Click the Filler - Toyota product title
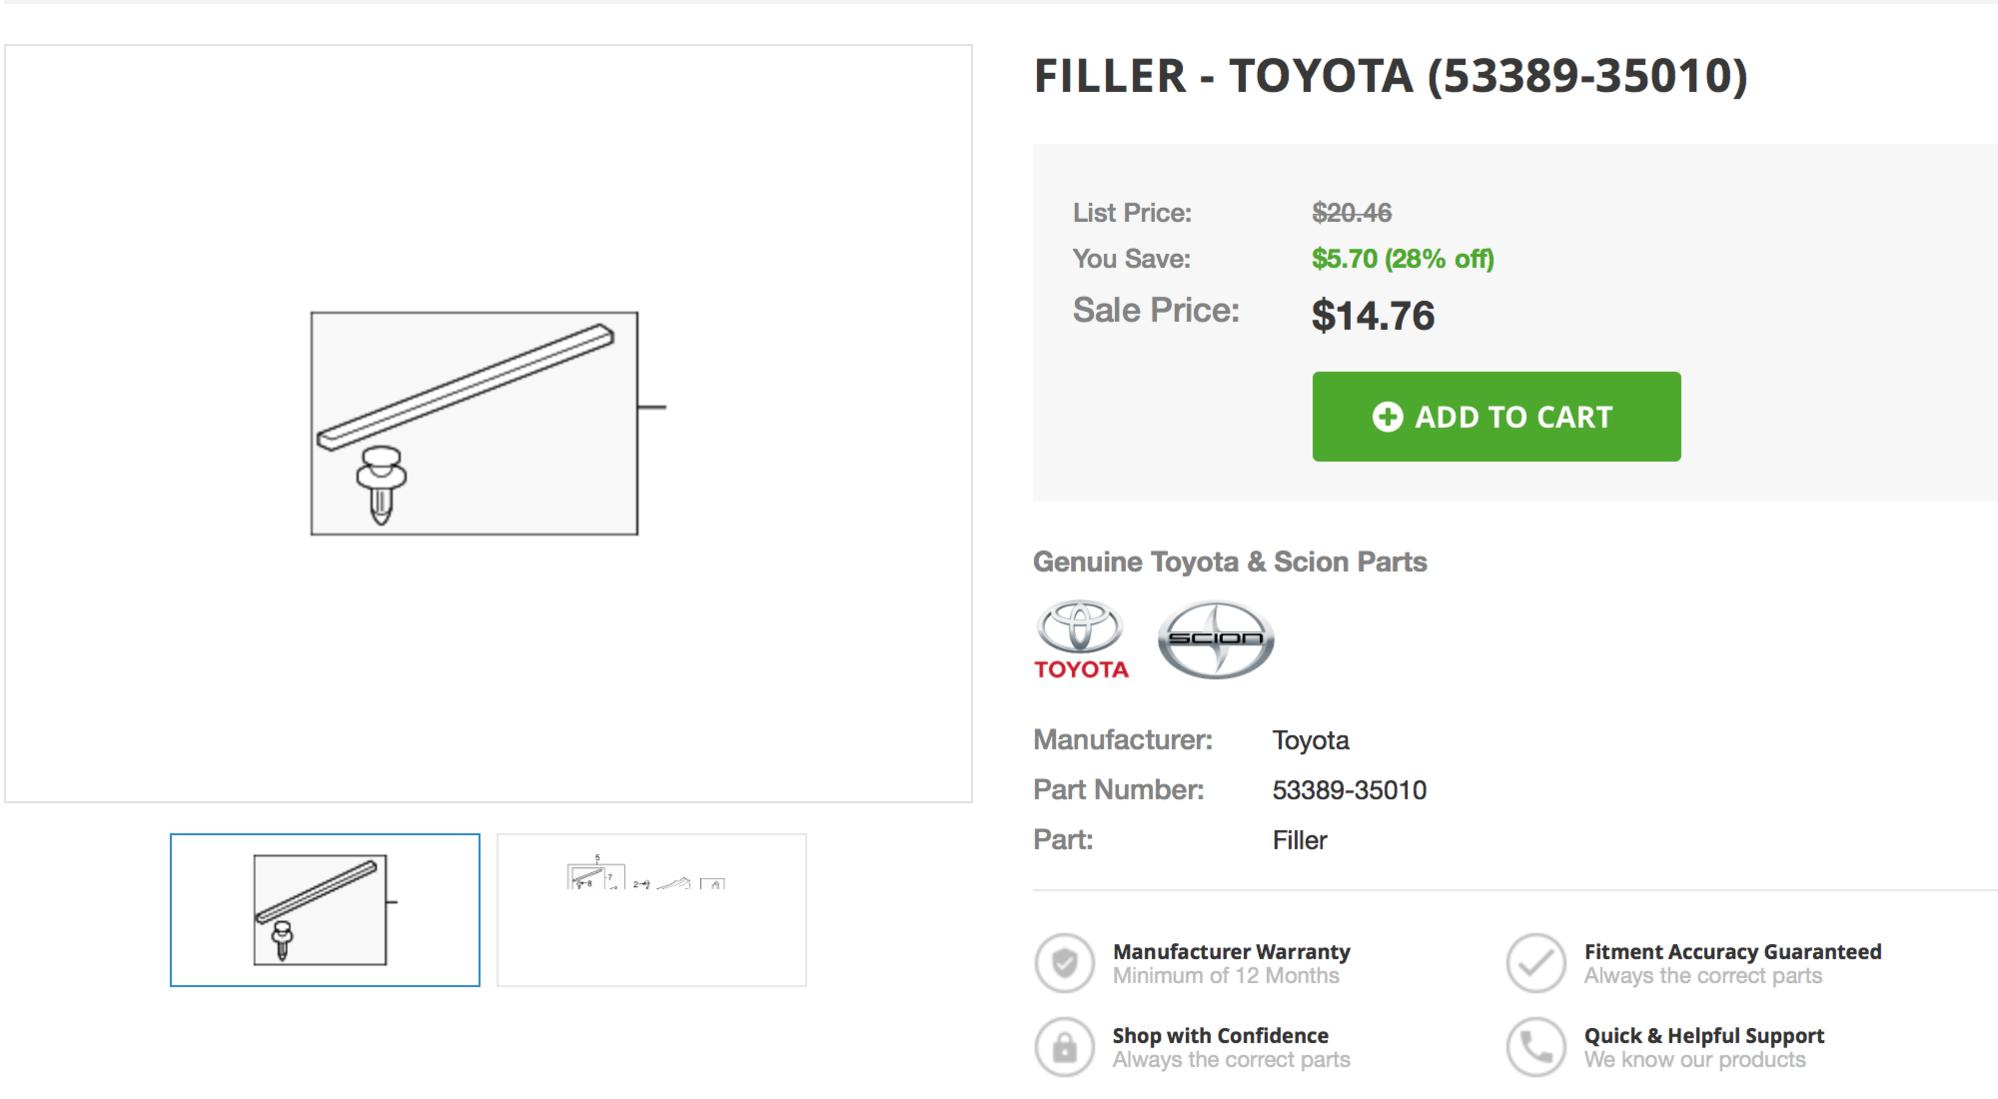The image size is (1998, 1099). click(x=1390, y=76)
